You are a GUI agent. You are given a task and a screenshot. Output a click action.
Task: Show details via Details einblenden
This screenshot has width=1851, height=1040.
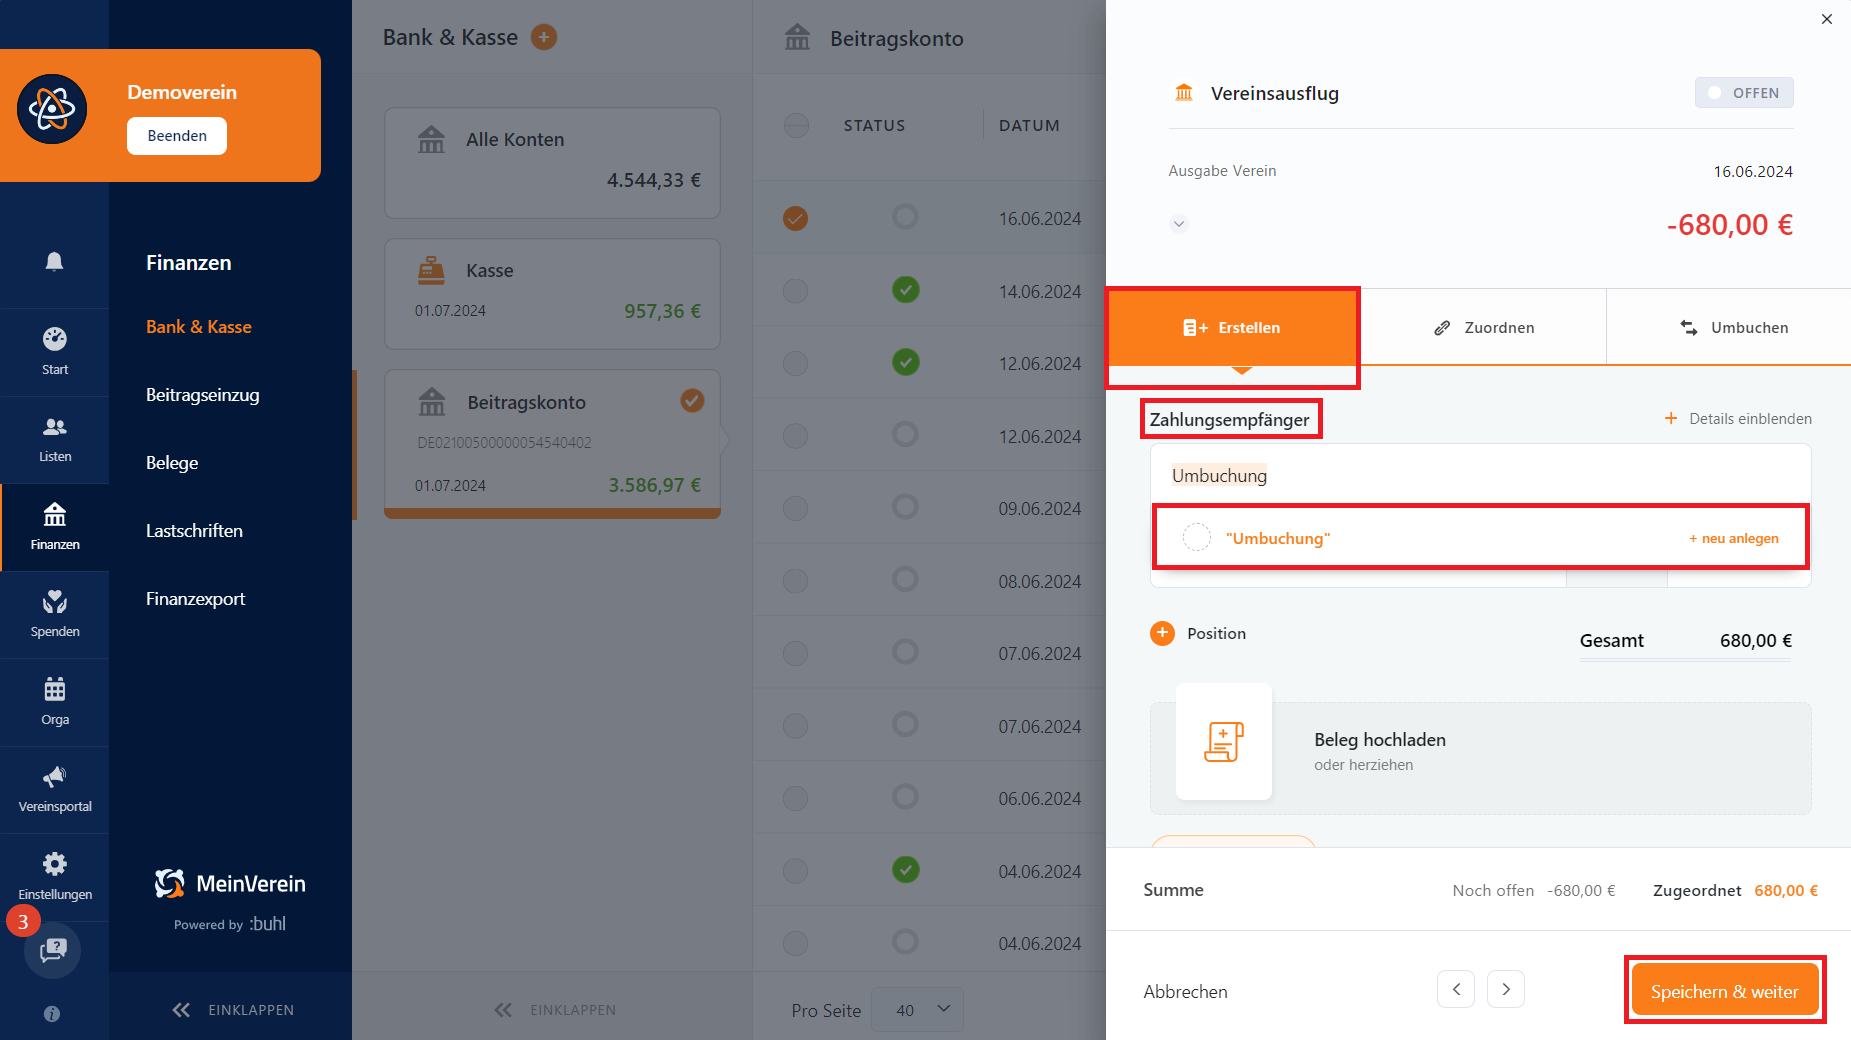pos(1738,419)
